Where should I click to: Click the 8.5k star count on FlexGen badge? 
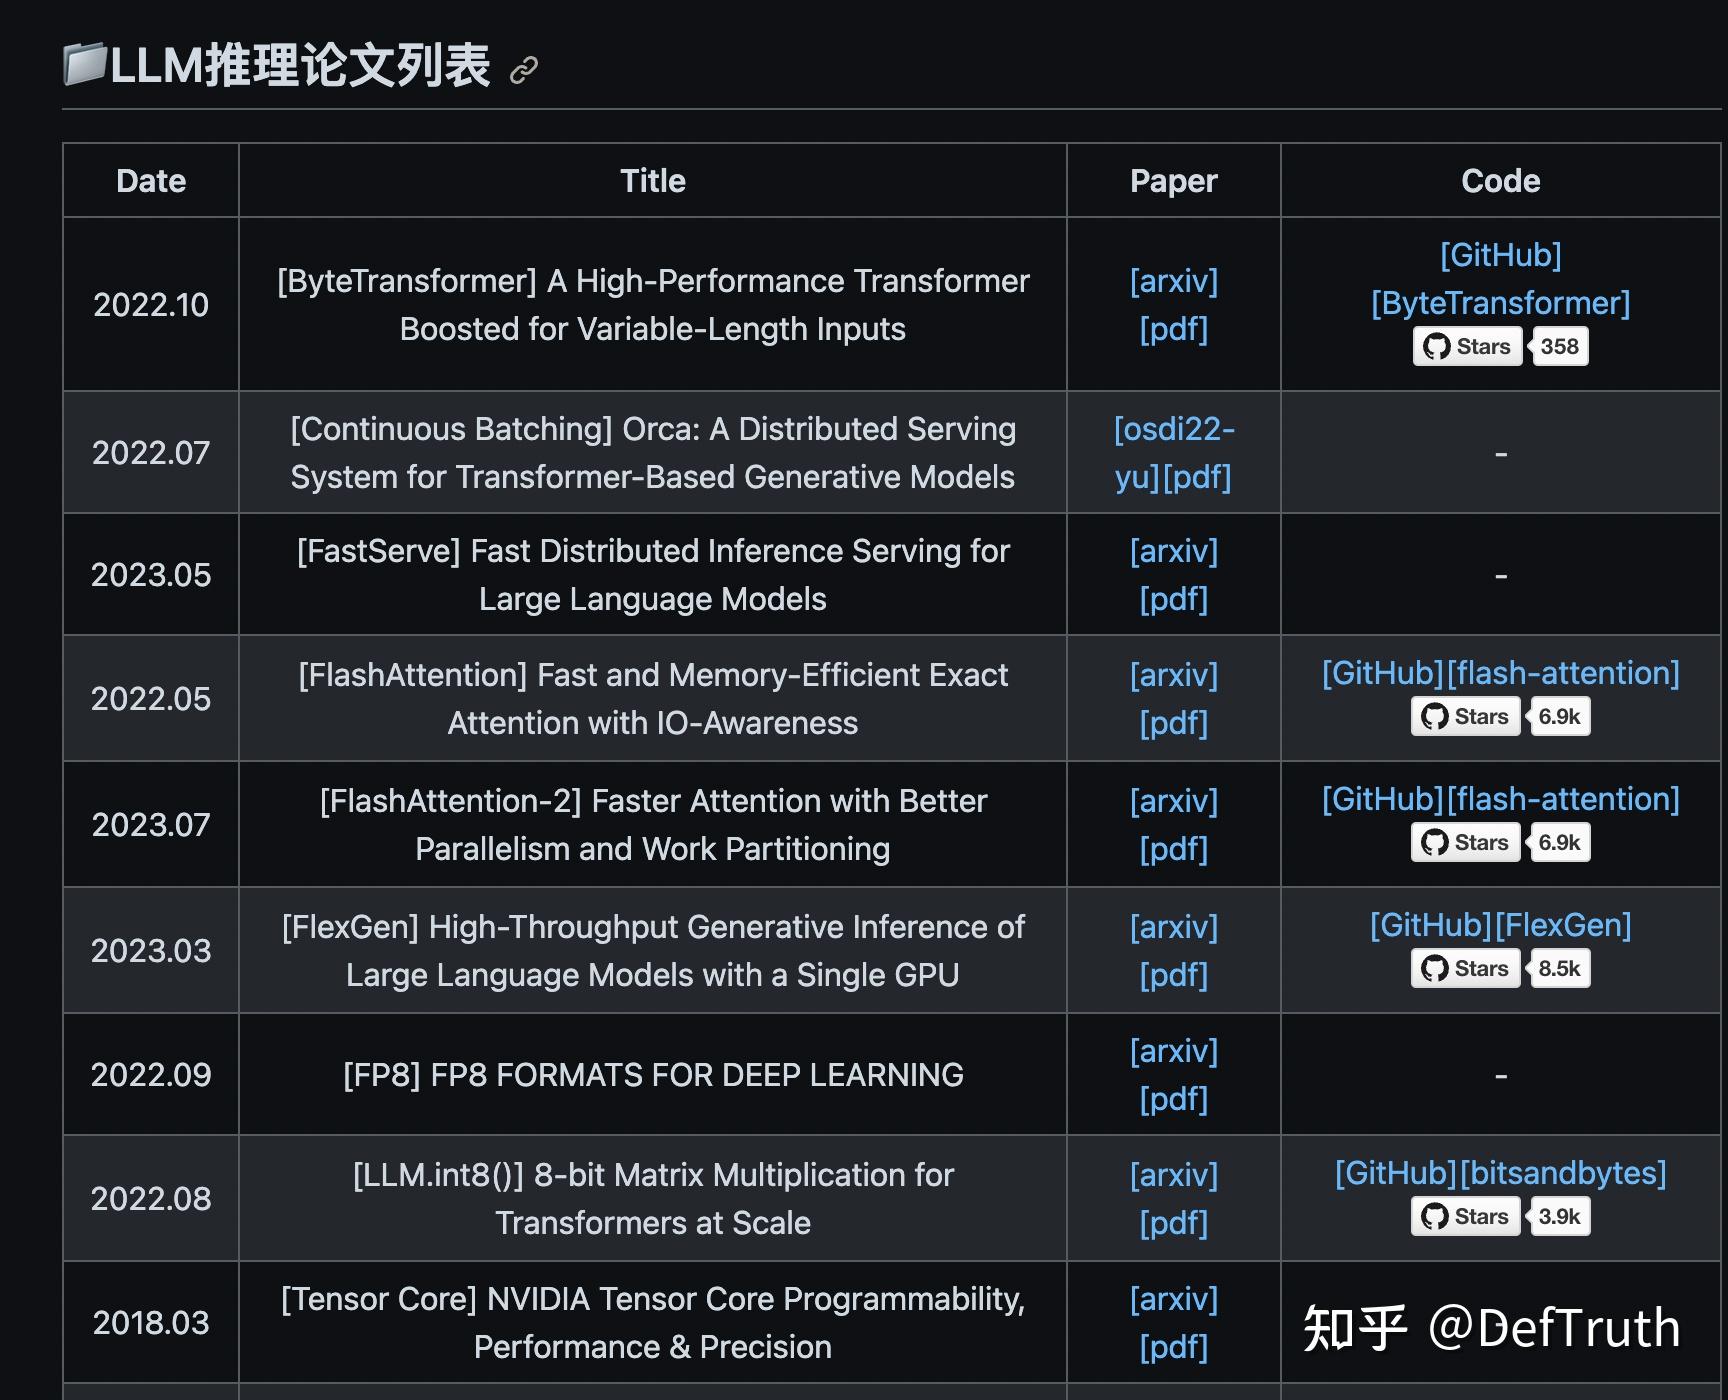[x=1558, y=968]
